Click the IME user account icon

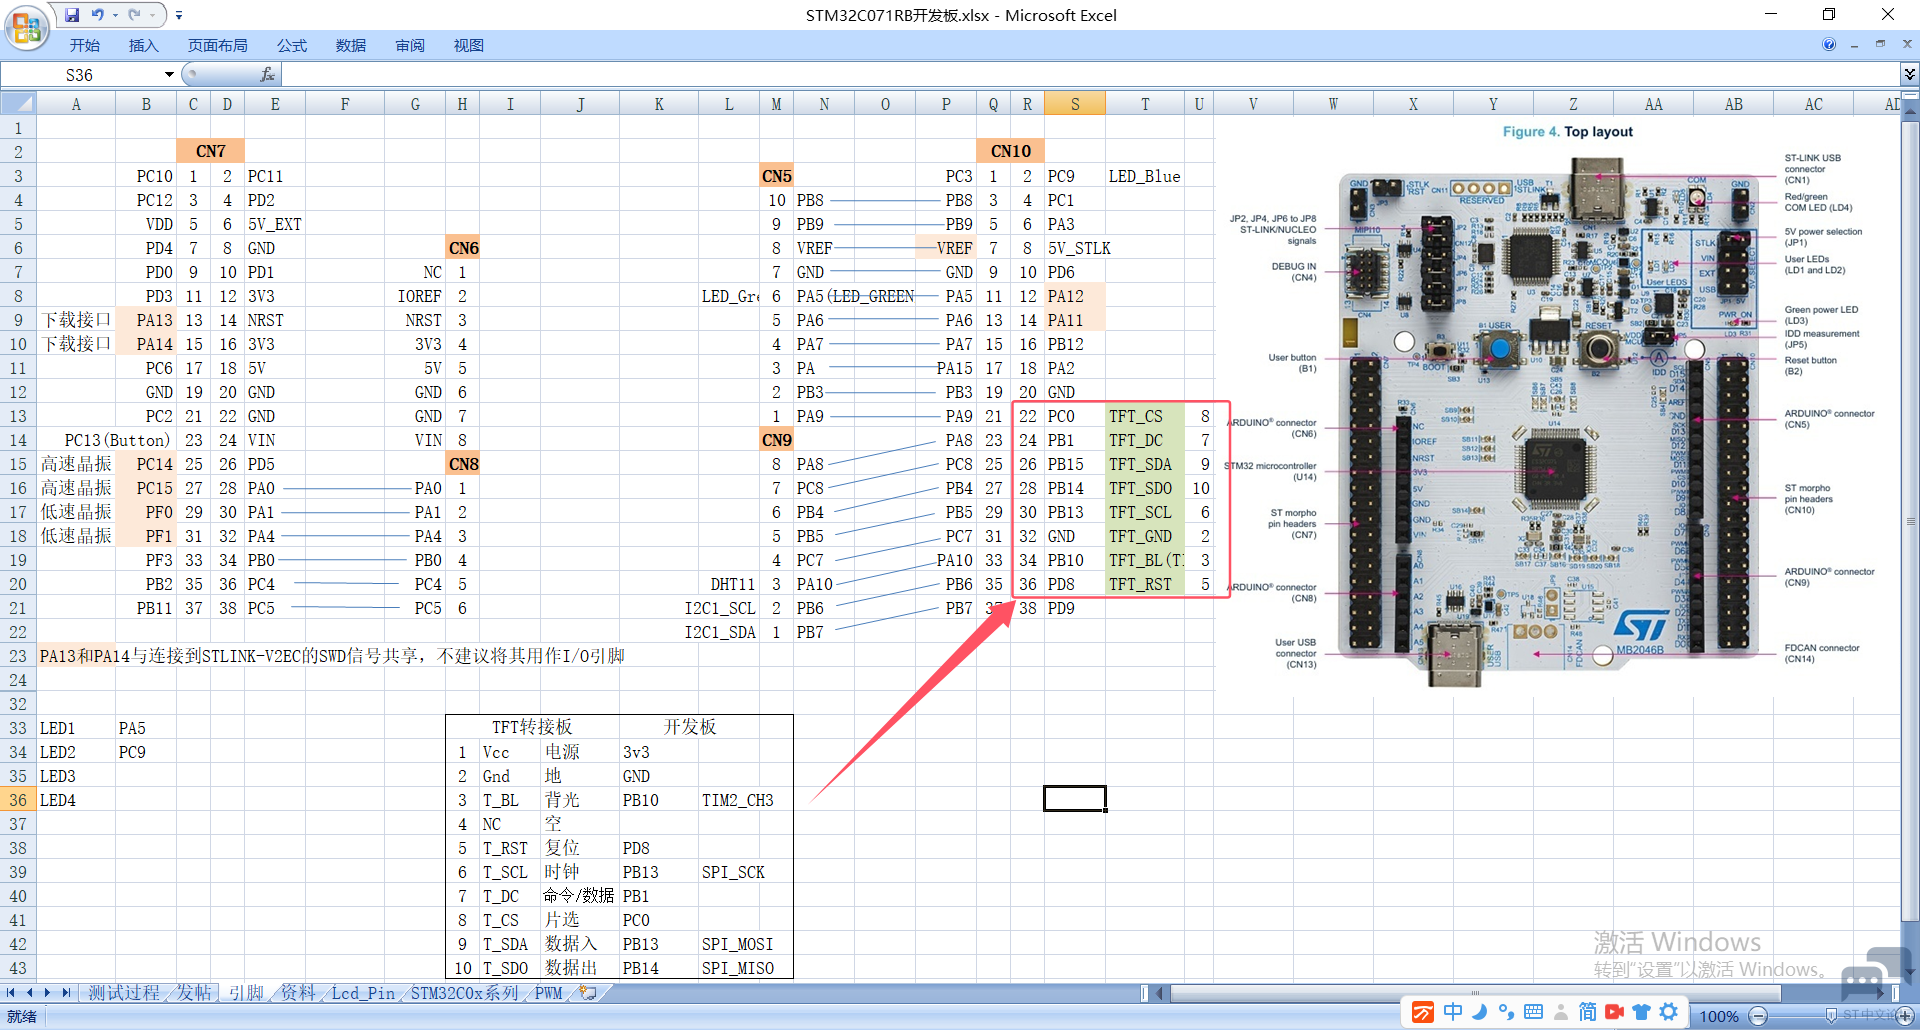tap(1560, 1012)
